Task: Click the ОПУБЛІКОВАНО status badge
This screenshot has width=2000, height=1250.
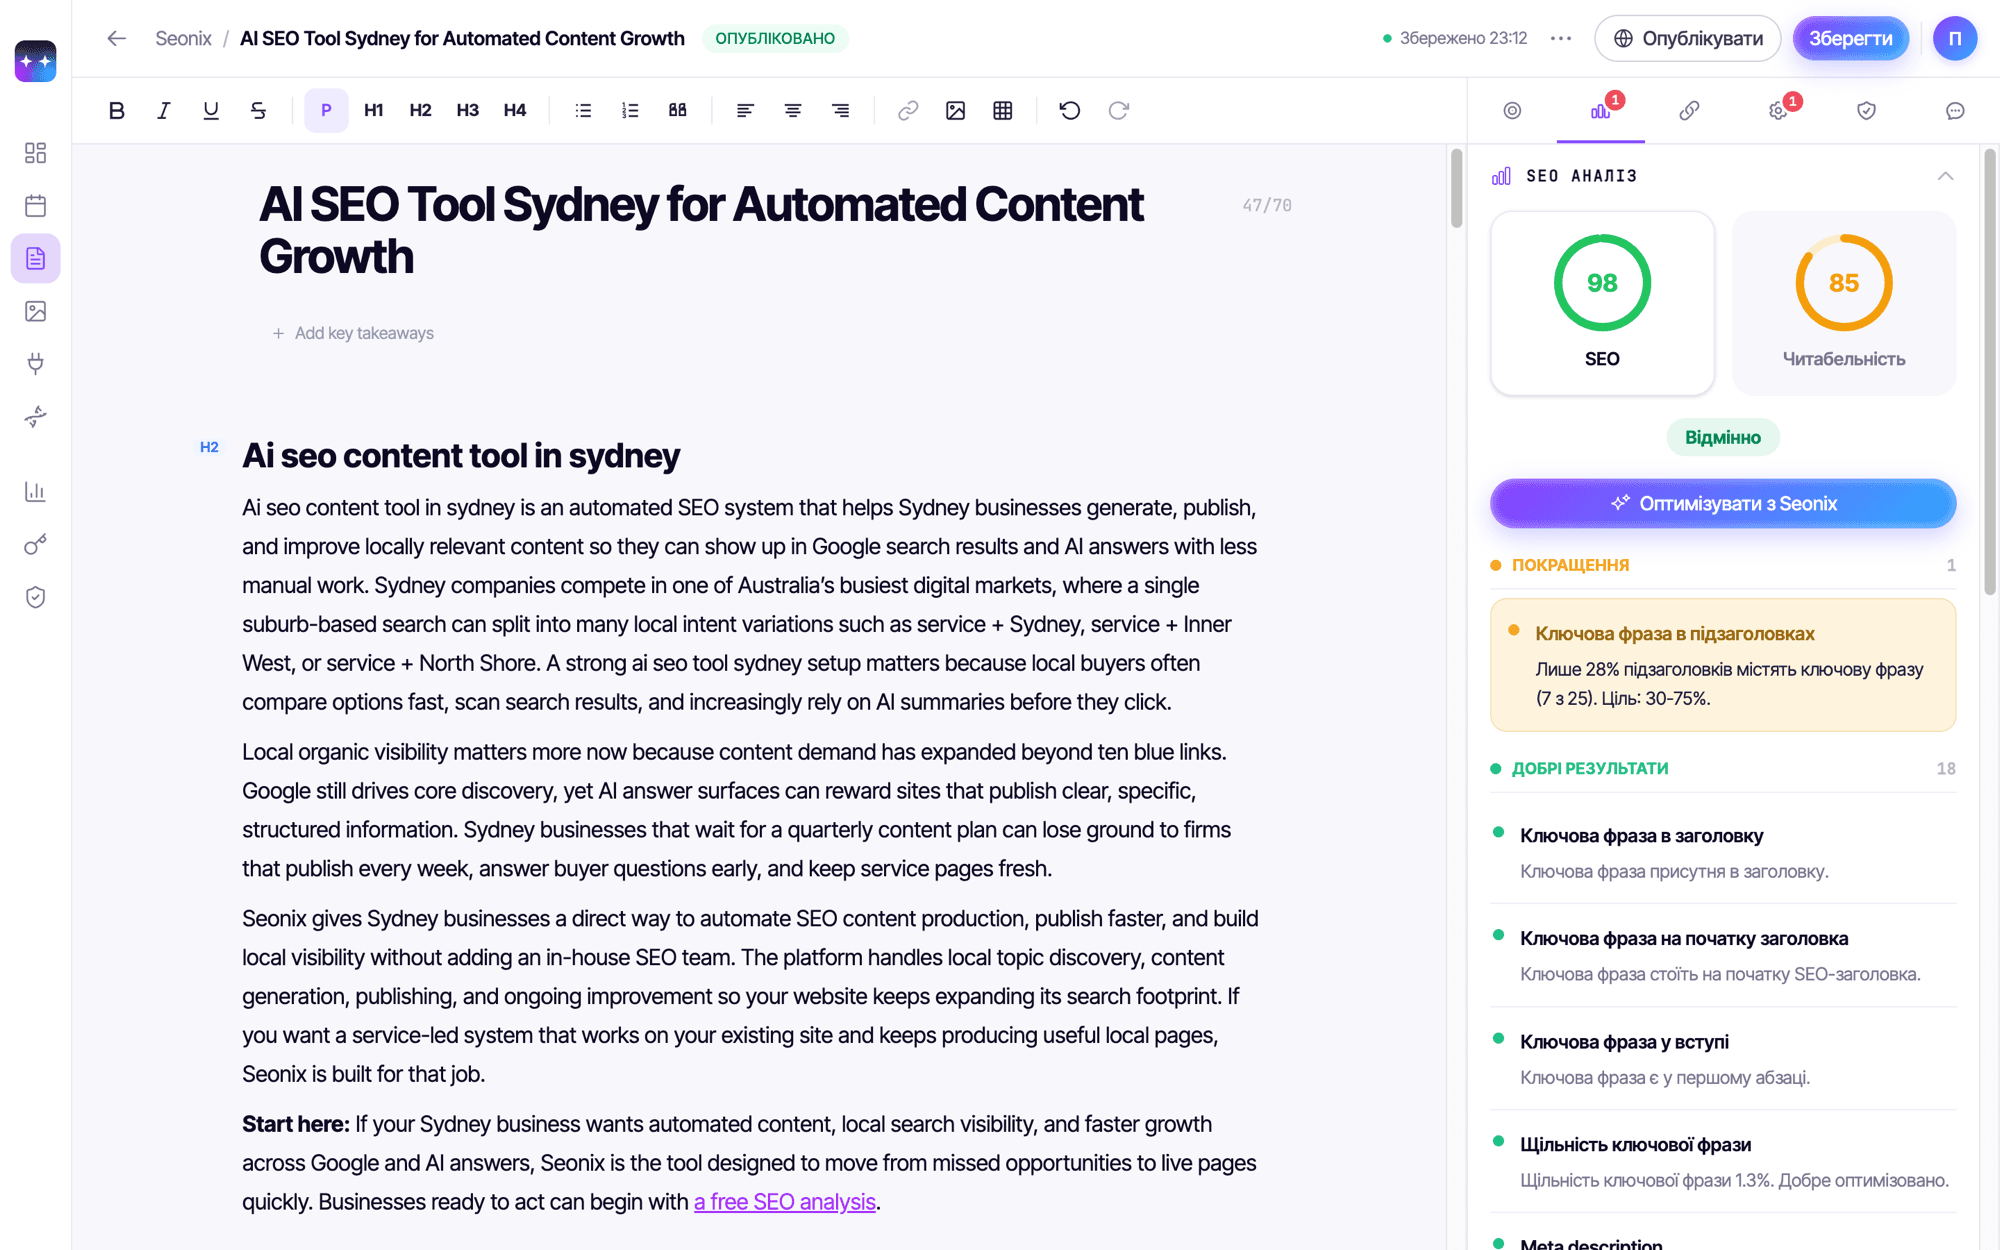Action: pyautogui.click(x=775, y=38)
